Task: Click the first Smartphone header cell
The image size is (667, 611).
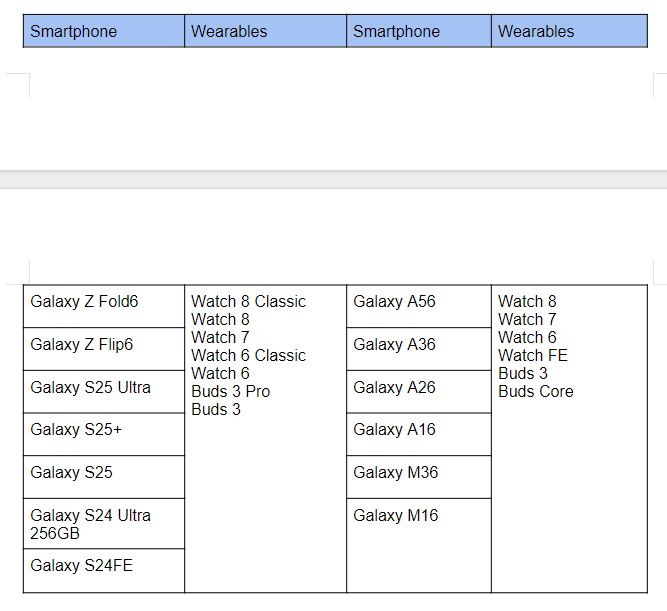Action: click(x=104, y=31)
